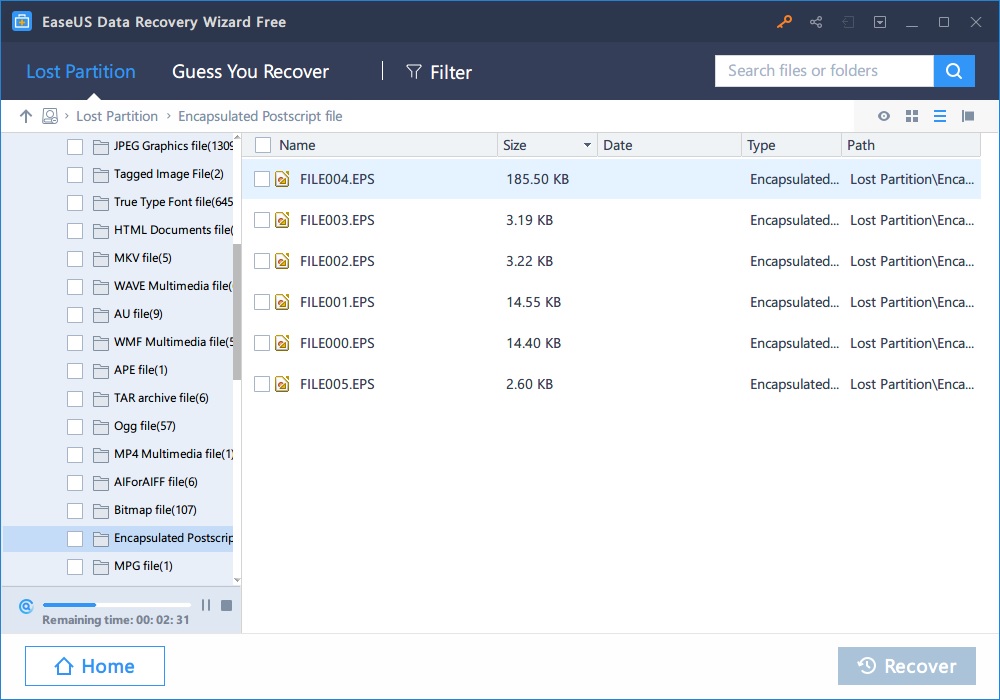Open the title bar dropdown menu icon
The width and height of the screenshot is (1000, 700).
(879, 22)
